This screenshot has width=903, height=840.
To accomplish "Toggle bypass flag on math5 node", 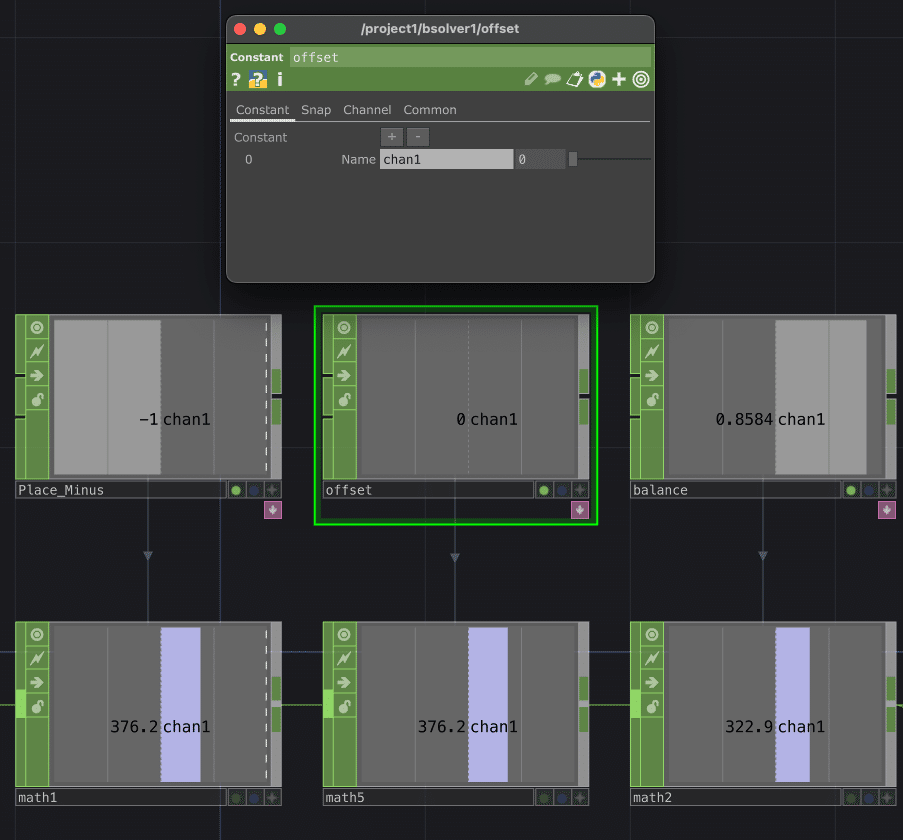I will 344,682.
